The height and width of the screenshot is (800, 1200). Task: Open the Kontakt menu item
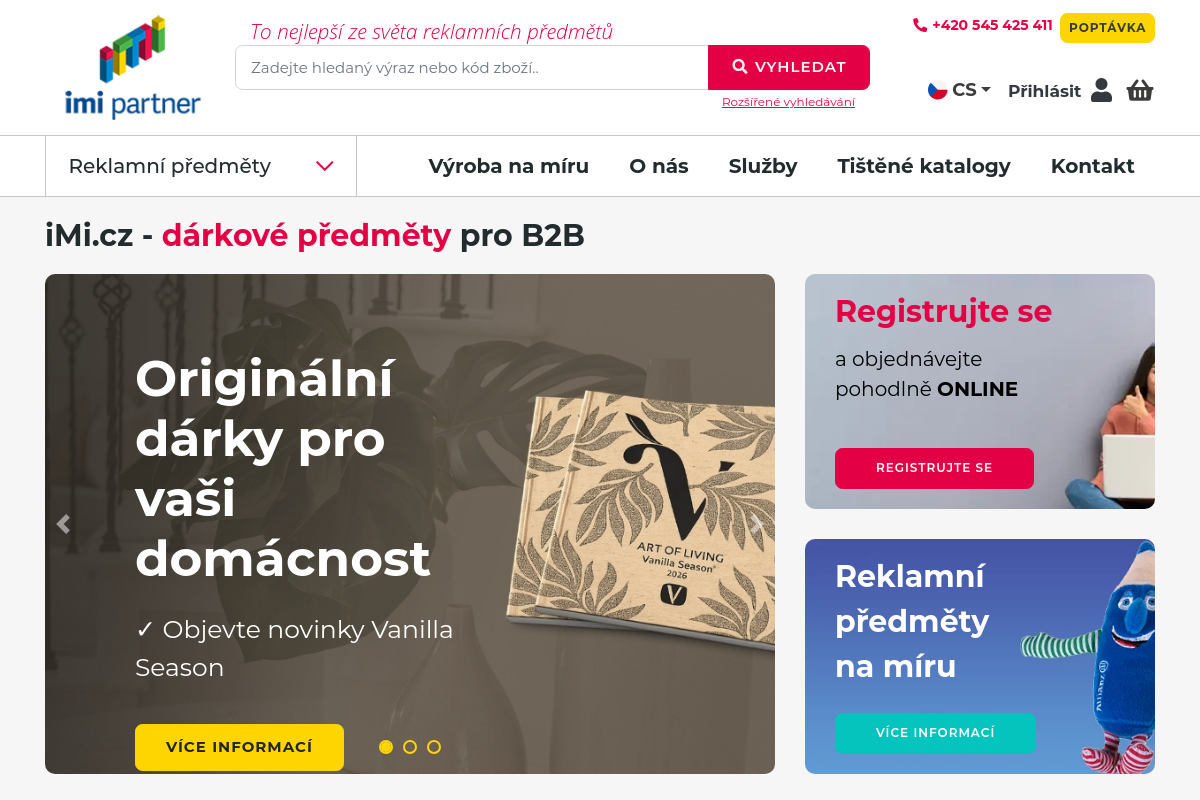point(1092,166)
